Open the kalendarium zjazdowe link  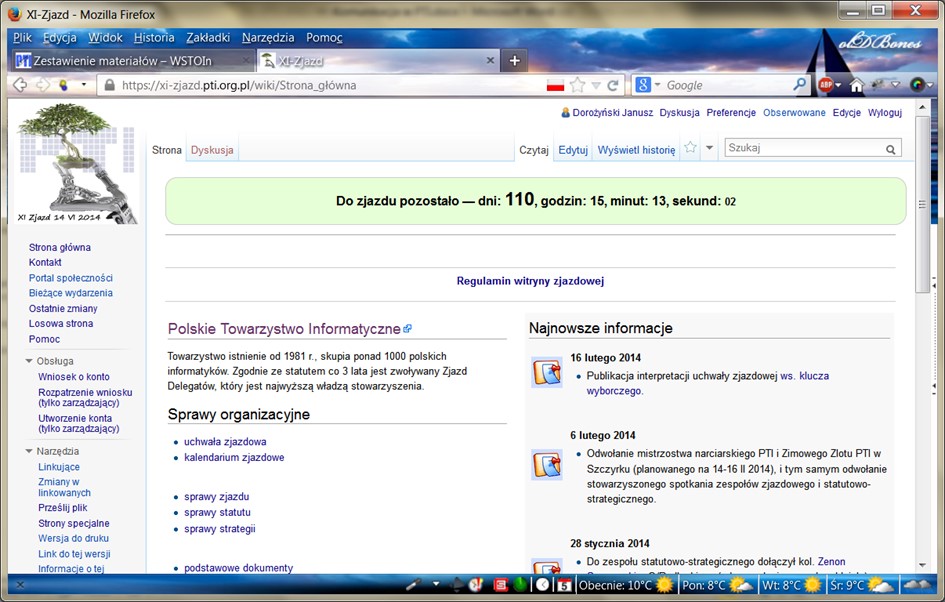234,457
